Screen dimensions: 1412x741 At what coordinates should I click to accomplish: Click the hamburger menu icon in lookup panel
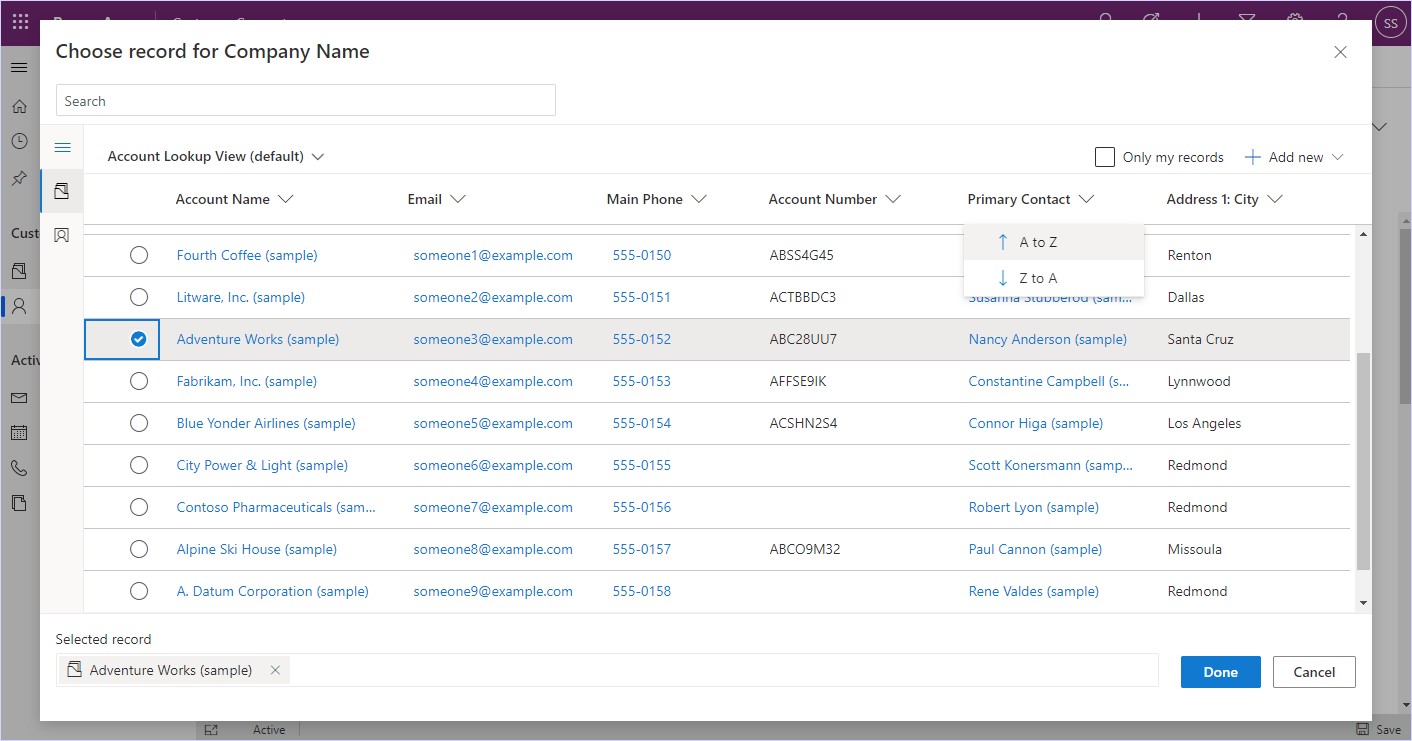[x=62, y=148]
